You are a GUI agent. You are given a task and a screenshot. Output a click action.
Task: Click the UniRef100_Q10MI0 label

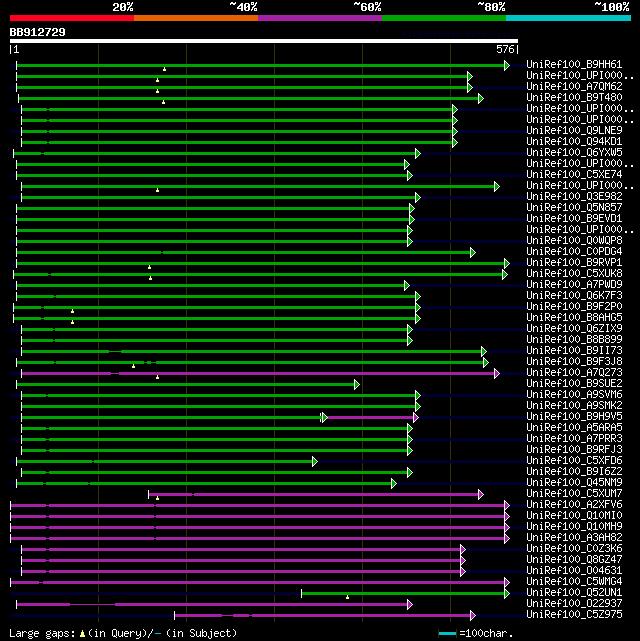point(574,515)
